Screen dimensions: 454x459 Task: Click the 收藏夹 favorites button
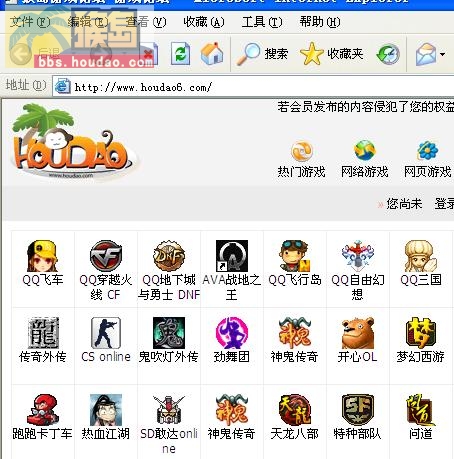point(332,54)
